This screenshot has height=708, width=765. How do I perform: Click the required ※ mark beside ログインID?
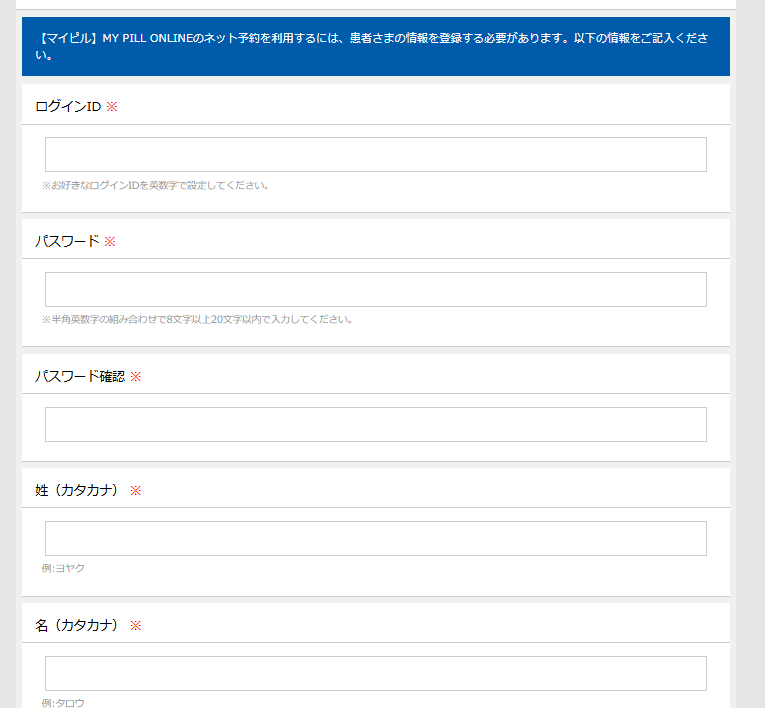click(x=112, y=107)
